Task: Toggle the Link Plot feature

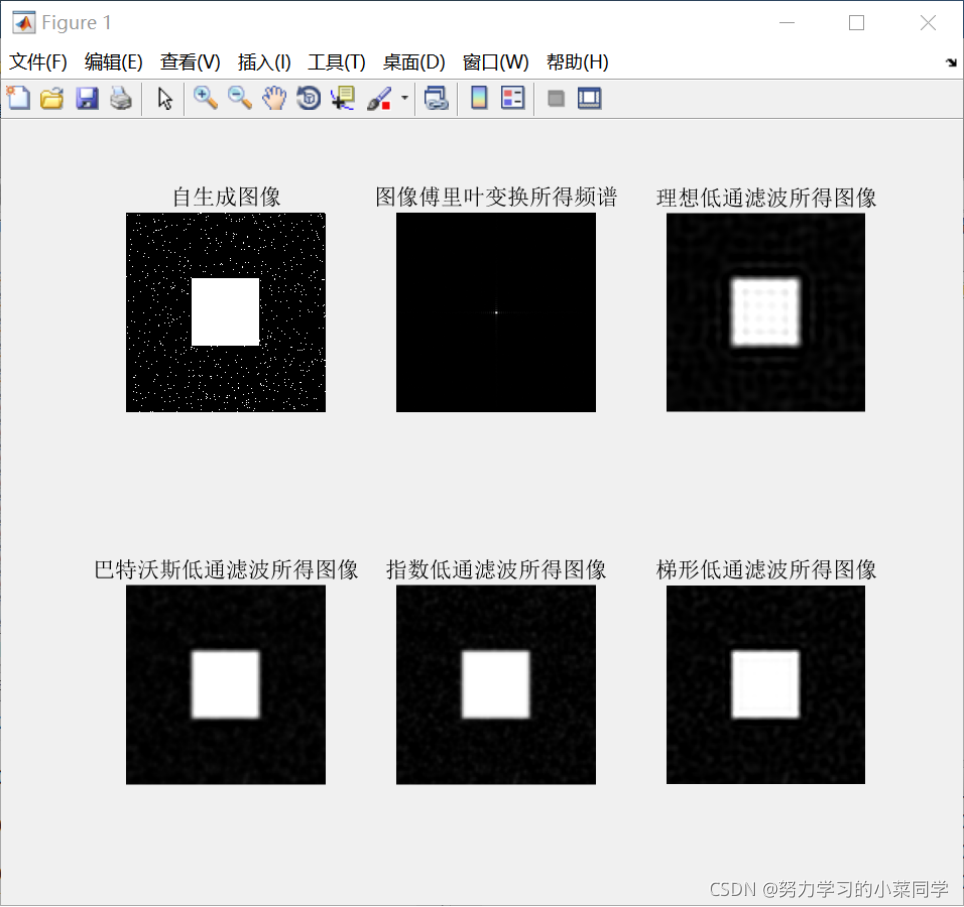Action: click(436, 98)
